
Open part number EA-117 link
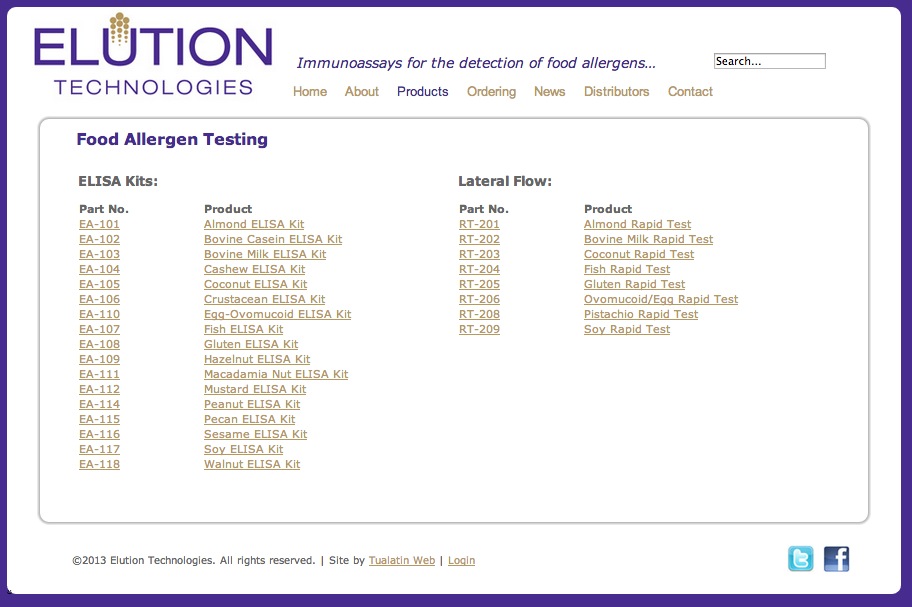pos(99,449)
